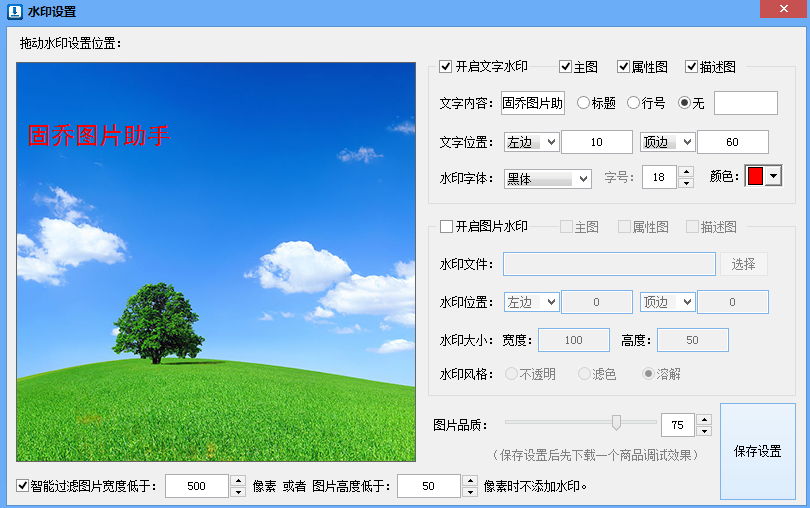
Task: Increase 图片品质 with the up arrow
Action: tap(704, 420)
